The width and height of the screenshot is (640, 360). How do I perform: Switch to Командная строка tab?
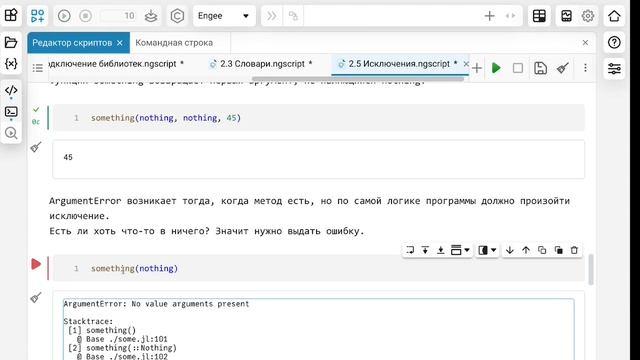click(174, 42)
